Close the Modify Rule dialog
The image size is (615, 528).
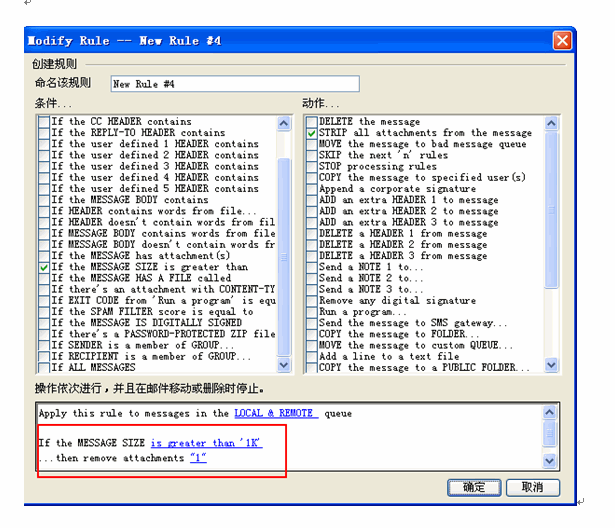(562, 41)
